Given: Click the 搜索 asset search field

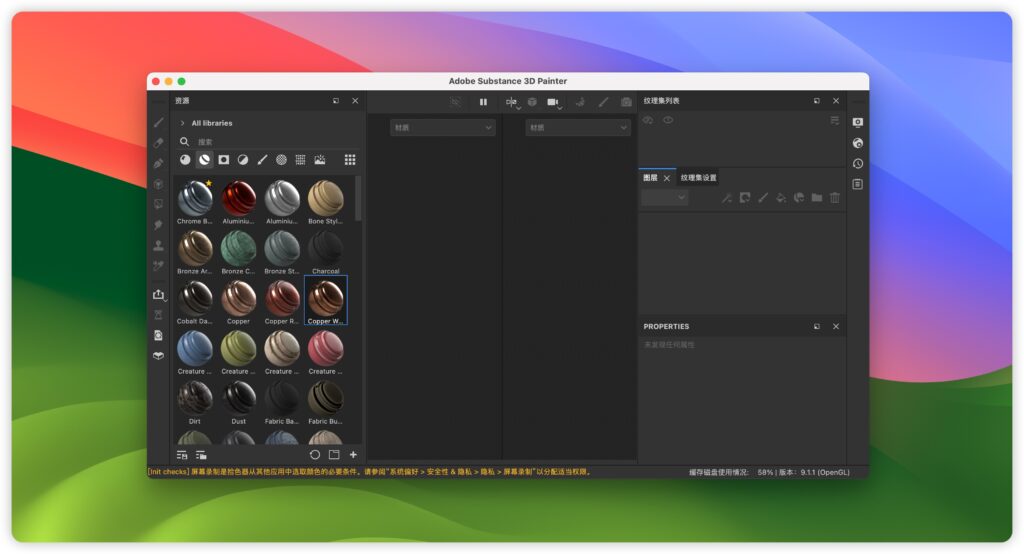Looking at the screenshot, I should [268, 142].
